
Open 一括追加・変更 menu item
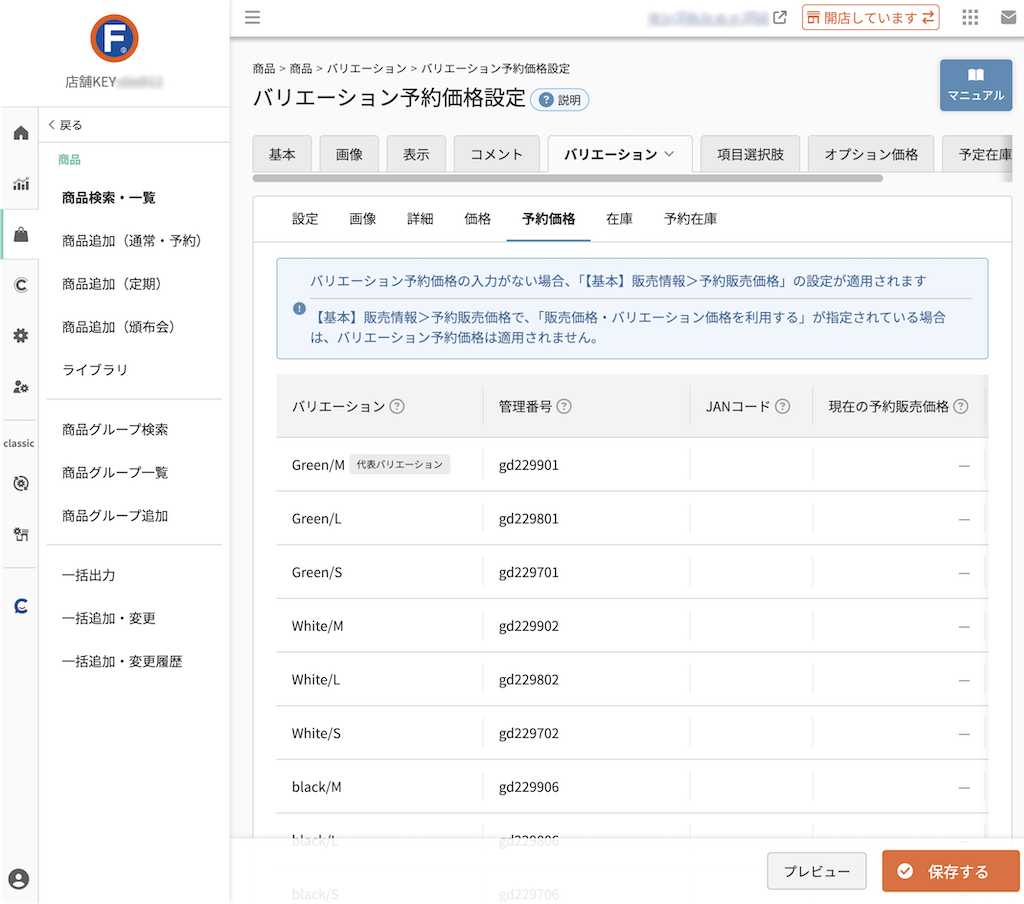(108, 619)
